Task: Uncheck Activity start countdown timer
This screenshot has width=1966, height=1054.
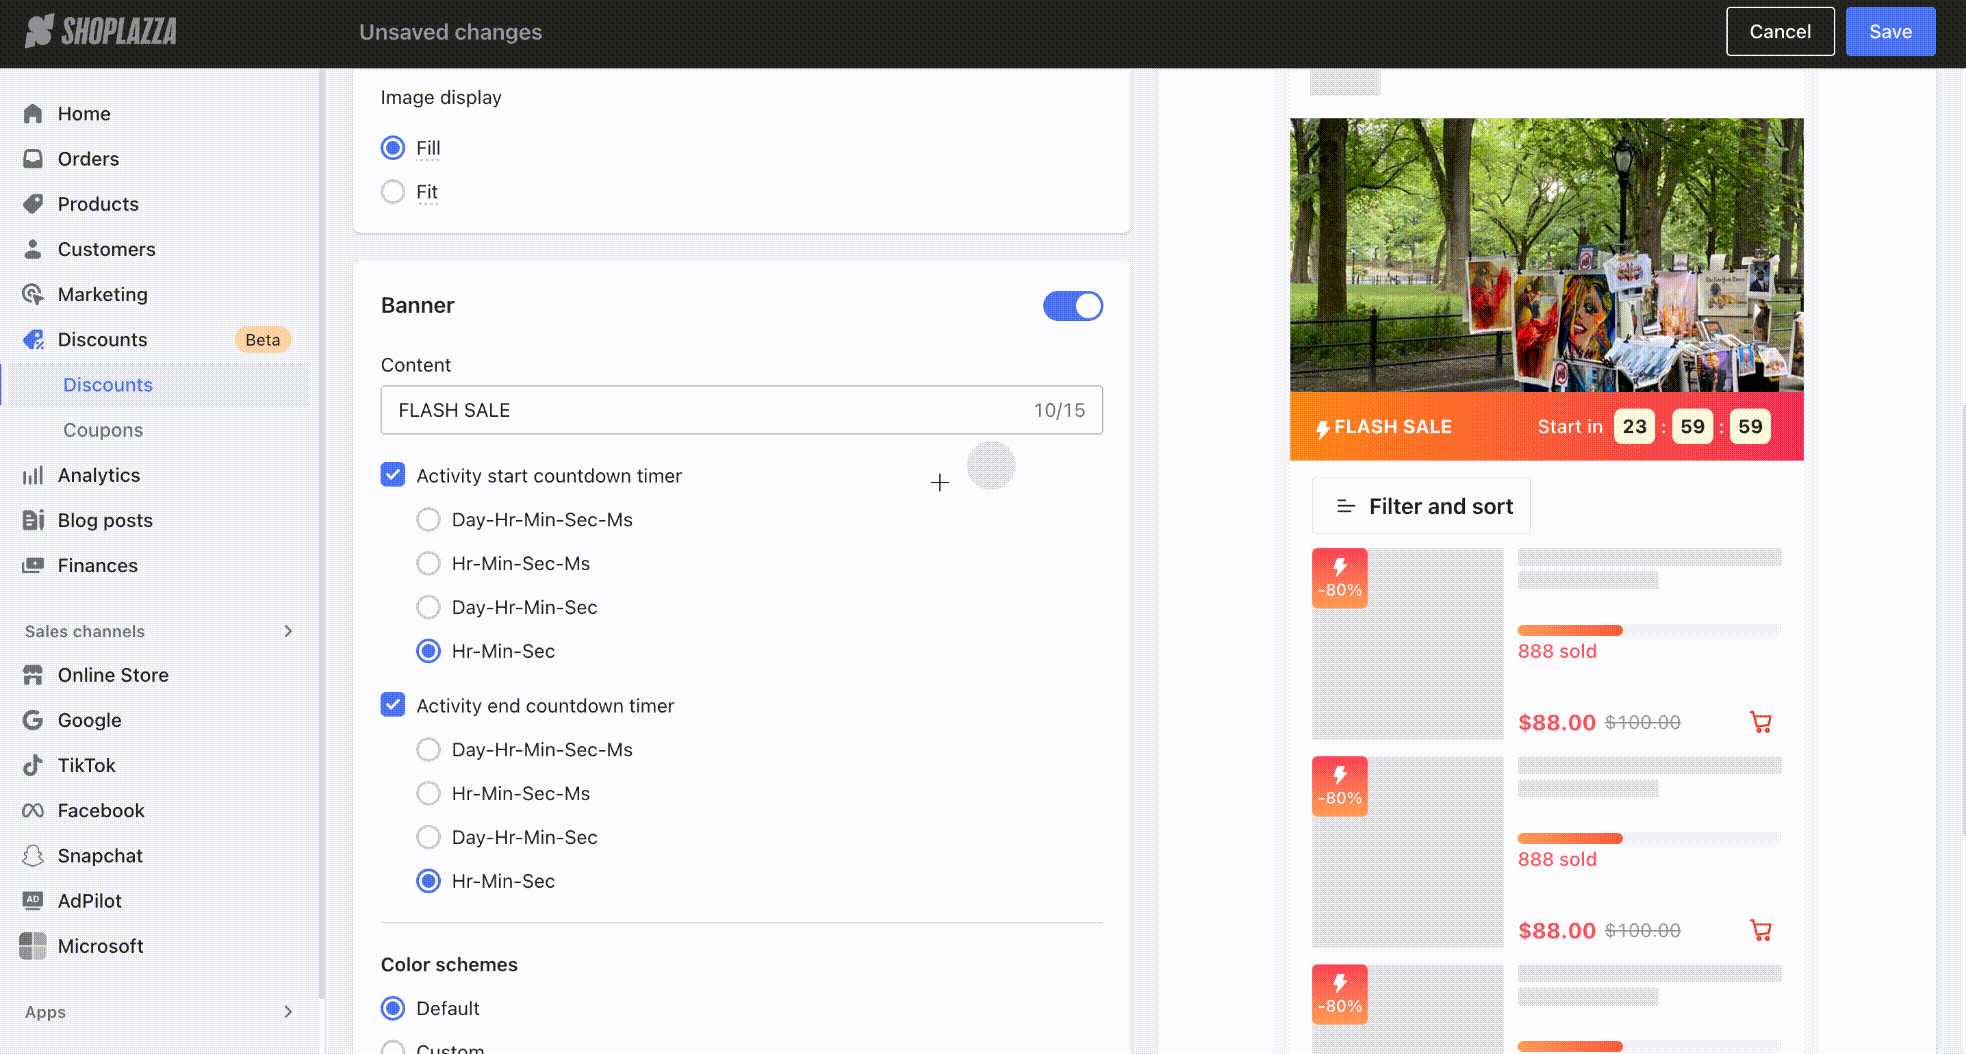Action: (x=393, y=475)
